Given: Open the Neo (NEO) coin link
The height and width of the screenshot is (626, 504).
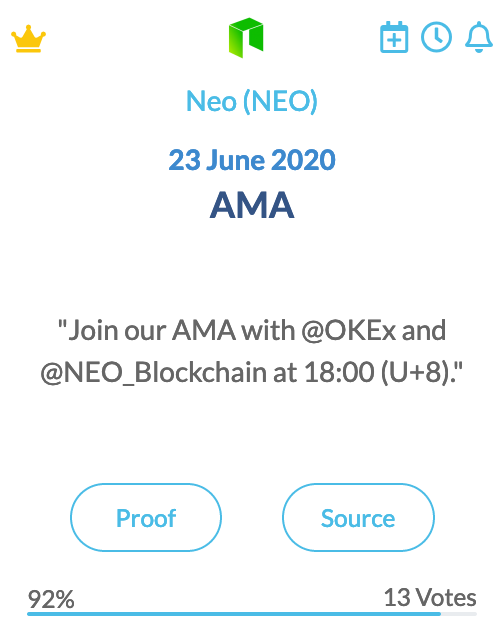Looking at the screenshot, I should pyautogui.click(x=252, y=101).
